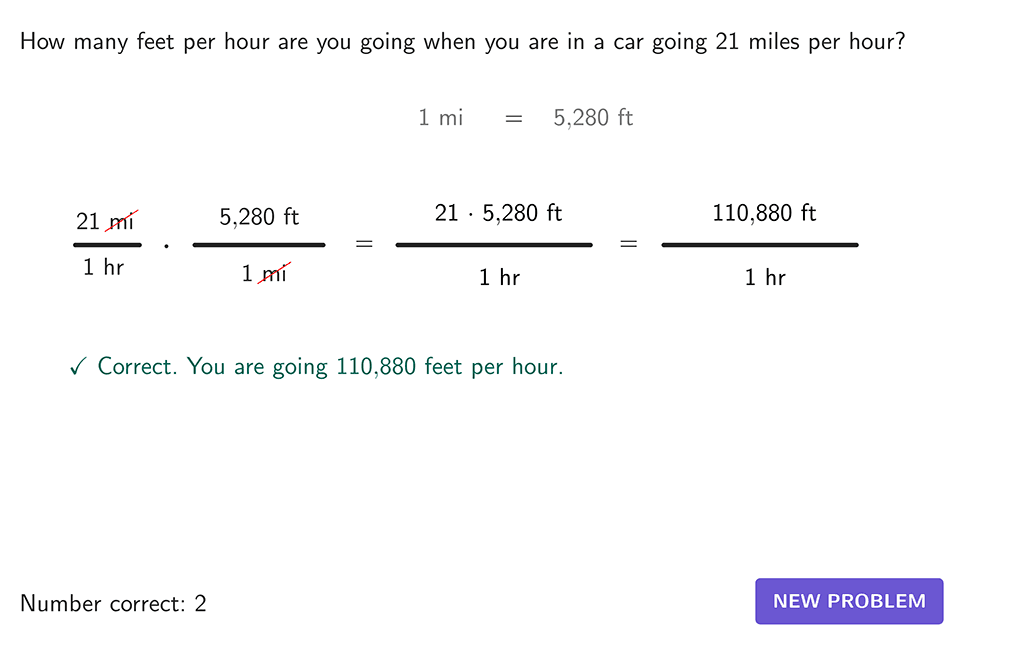The image size is (1032, 645).
Task: Click the second equals sign in the equation
Action: 628,244
